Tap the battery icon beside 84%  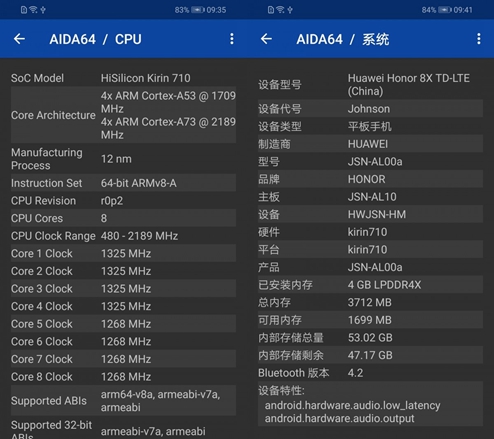point(445,10)
